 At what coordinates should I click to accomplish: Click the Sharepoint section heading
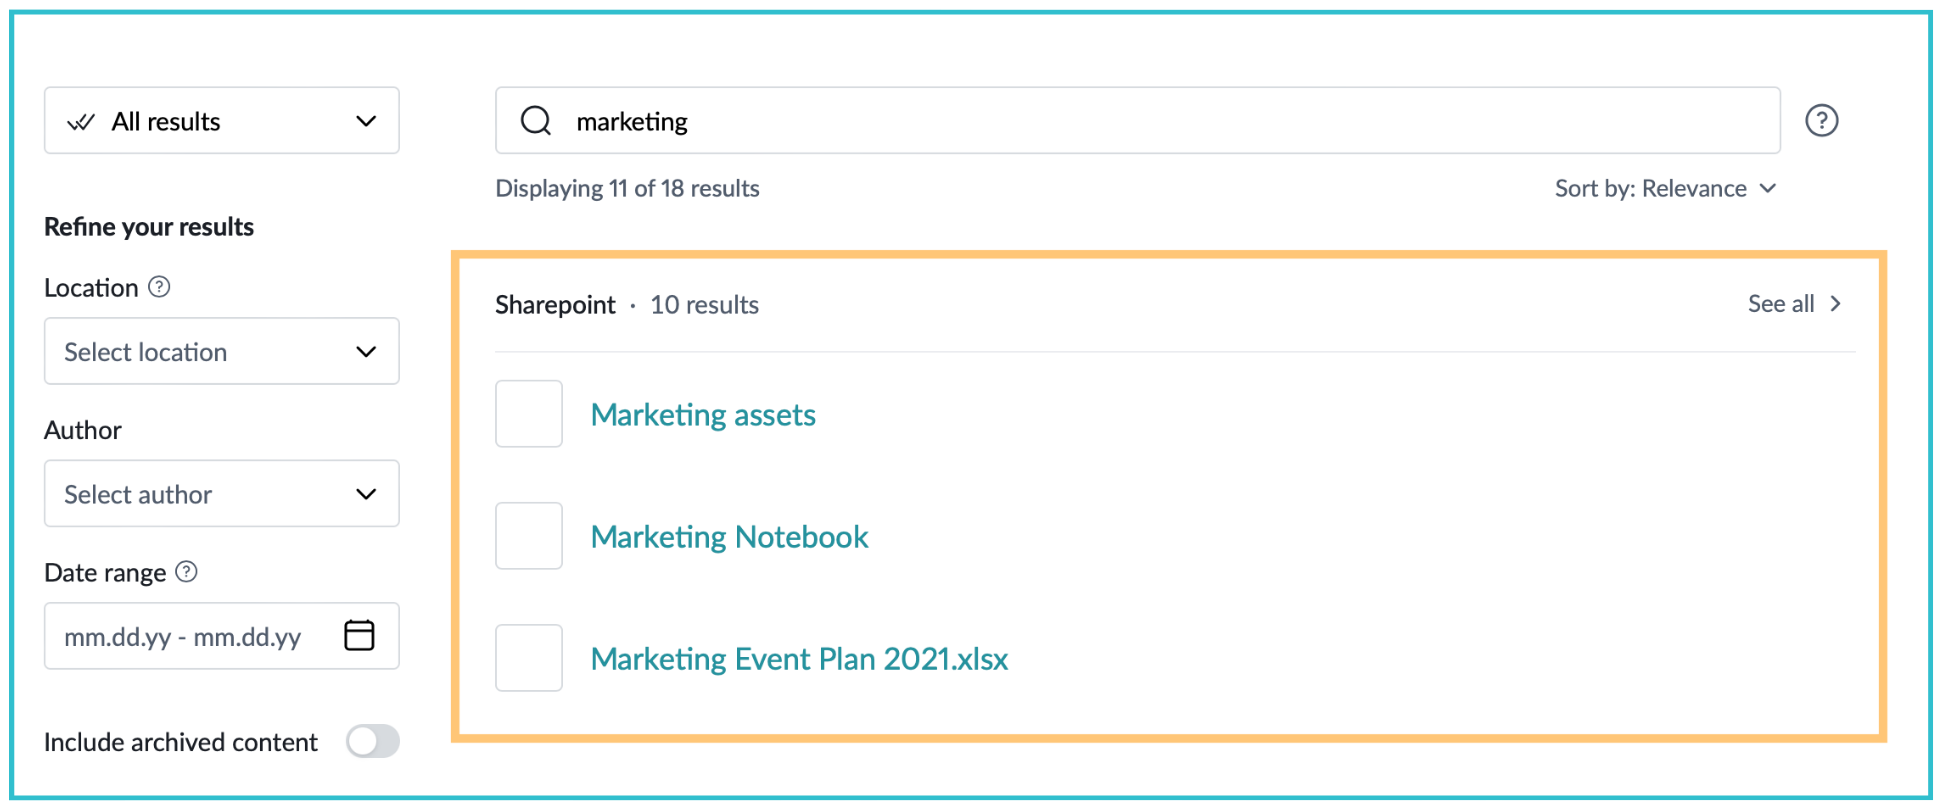click(x=555, y=305)
